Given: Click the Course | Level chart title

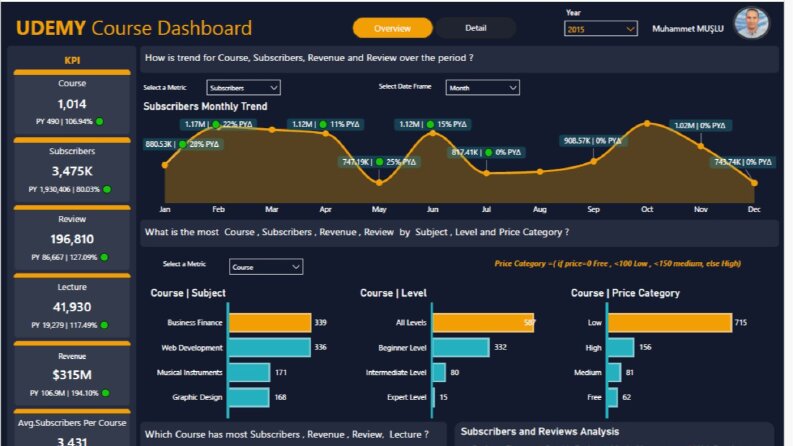Looking at the screenshot, I should (x=393, y=293).
